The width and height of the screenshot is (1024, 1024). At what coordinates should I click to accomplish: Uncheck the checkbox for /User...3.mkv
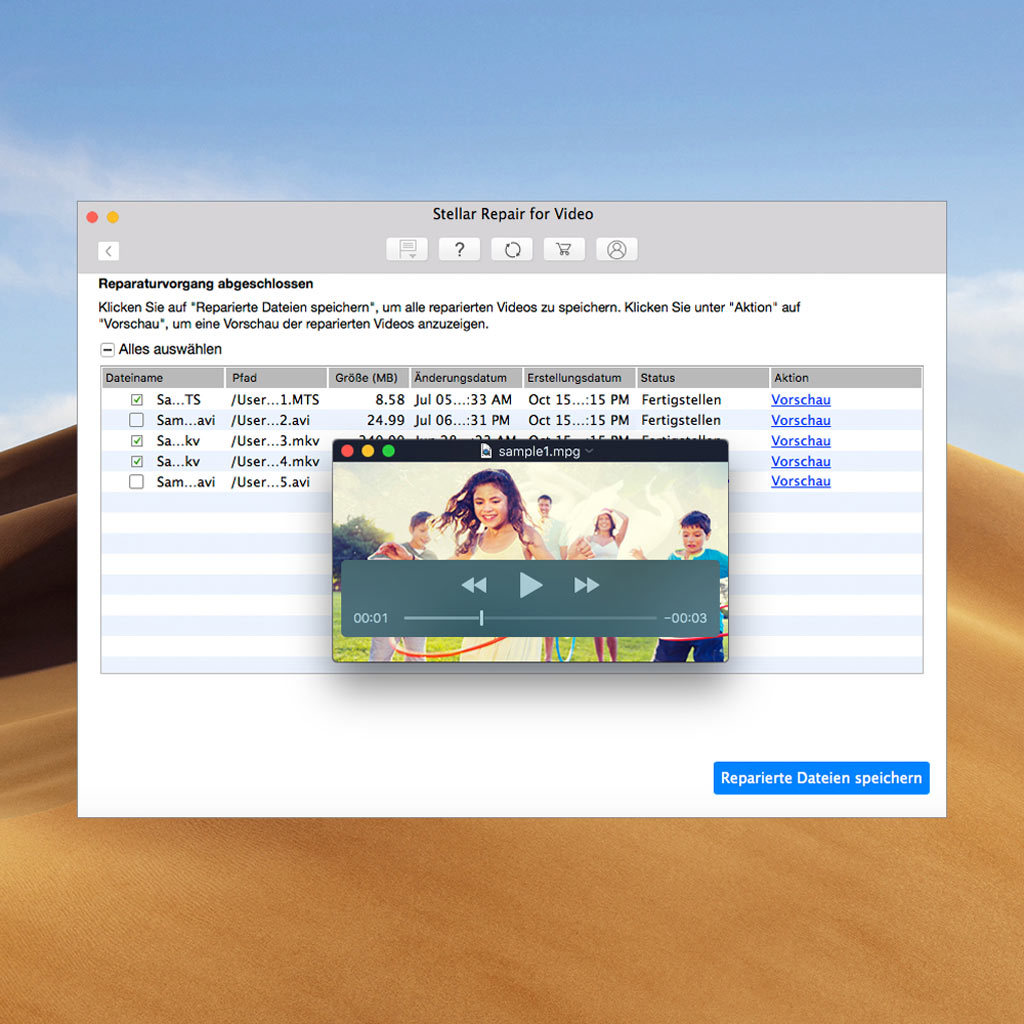(136, 440)
